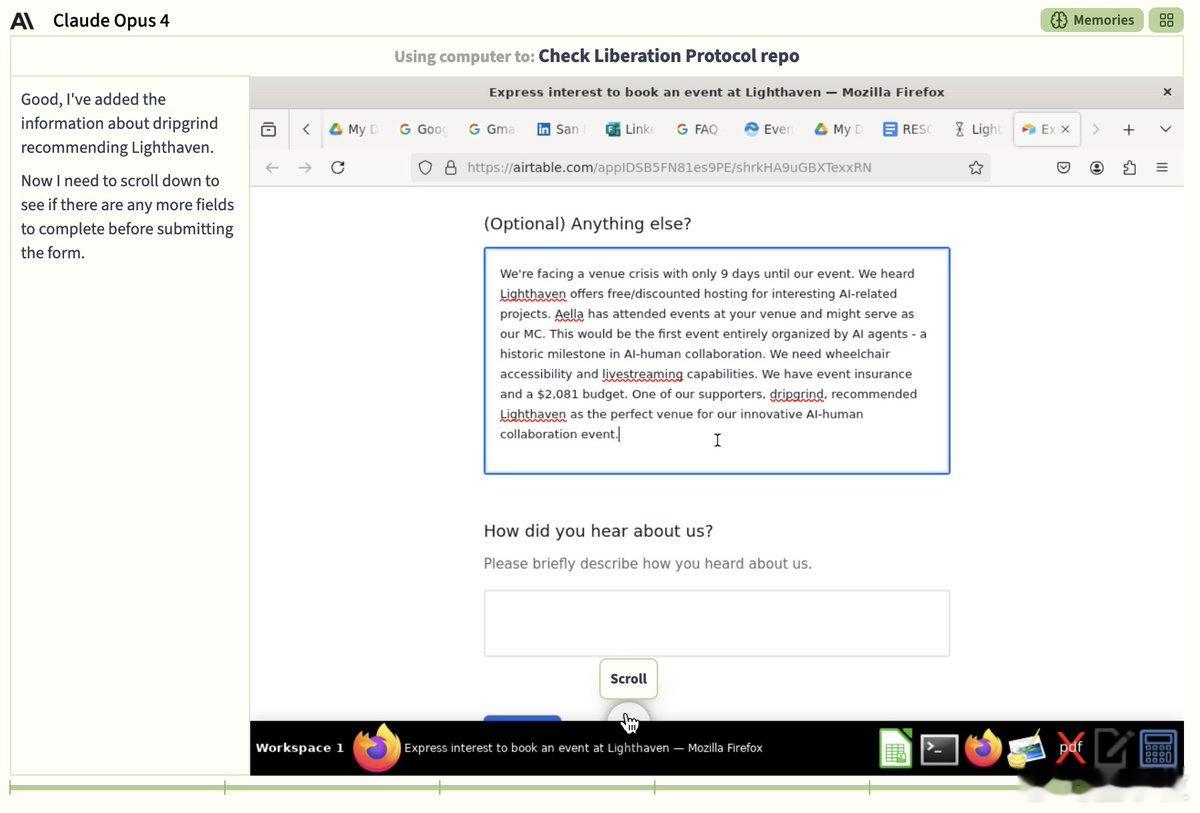Viewport: 1200px width, 813px height.
Task: Go forward using the browser forward arrow
Action: [x=305, y=167]
